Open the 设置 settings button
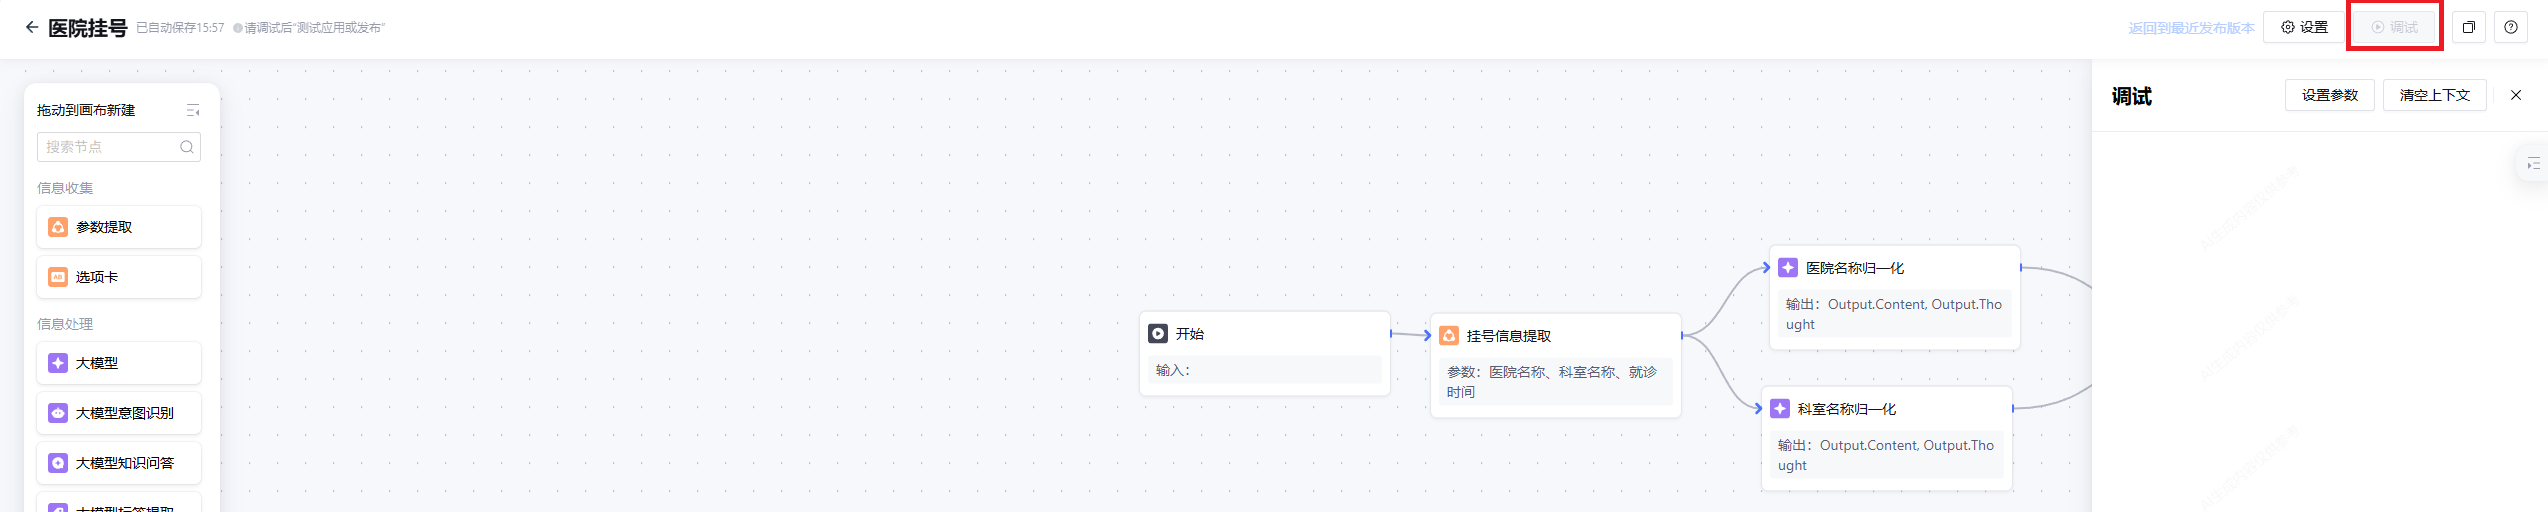The height and width of the screenshot is (512, 2548). click(x=2304, y=27)
